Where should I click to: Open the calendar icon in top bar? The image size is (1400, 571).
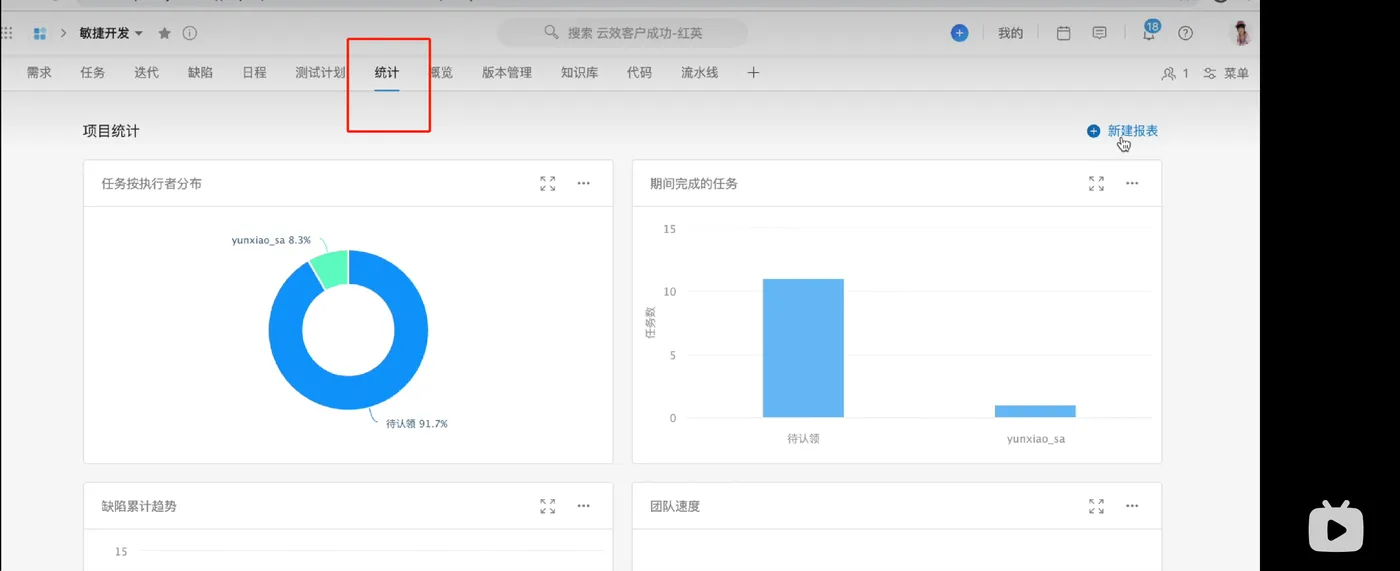coord(1064,33)
